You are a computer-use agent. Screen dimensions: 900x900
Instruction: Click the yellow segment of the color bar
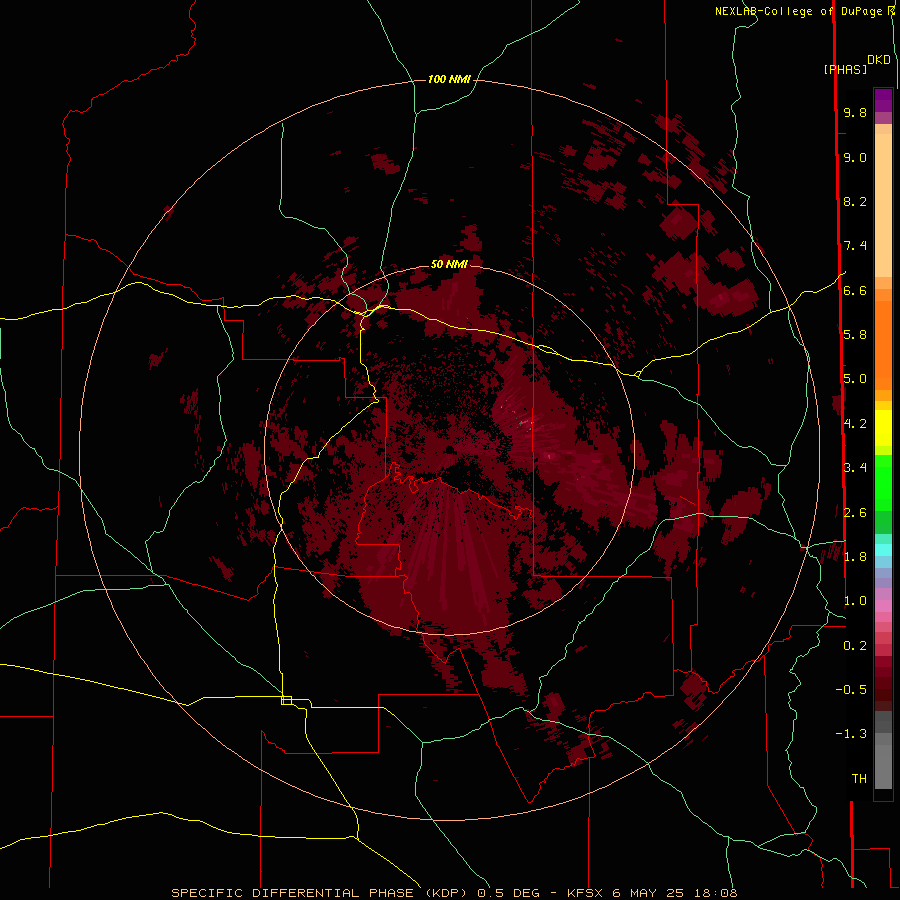[883, 428]
